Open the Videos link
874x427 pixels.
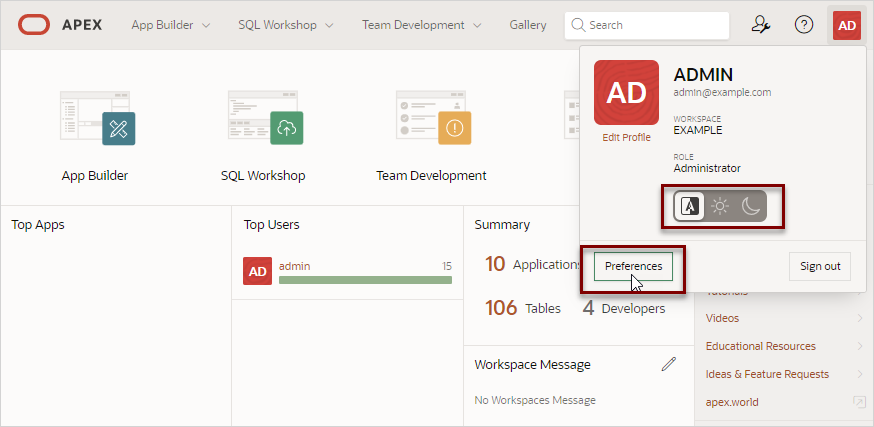tap(722, 318)
